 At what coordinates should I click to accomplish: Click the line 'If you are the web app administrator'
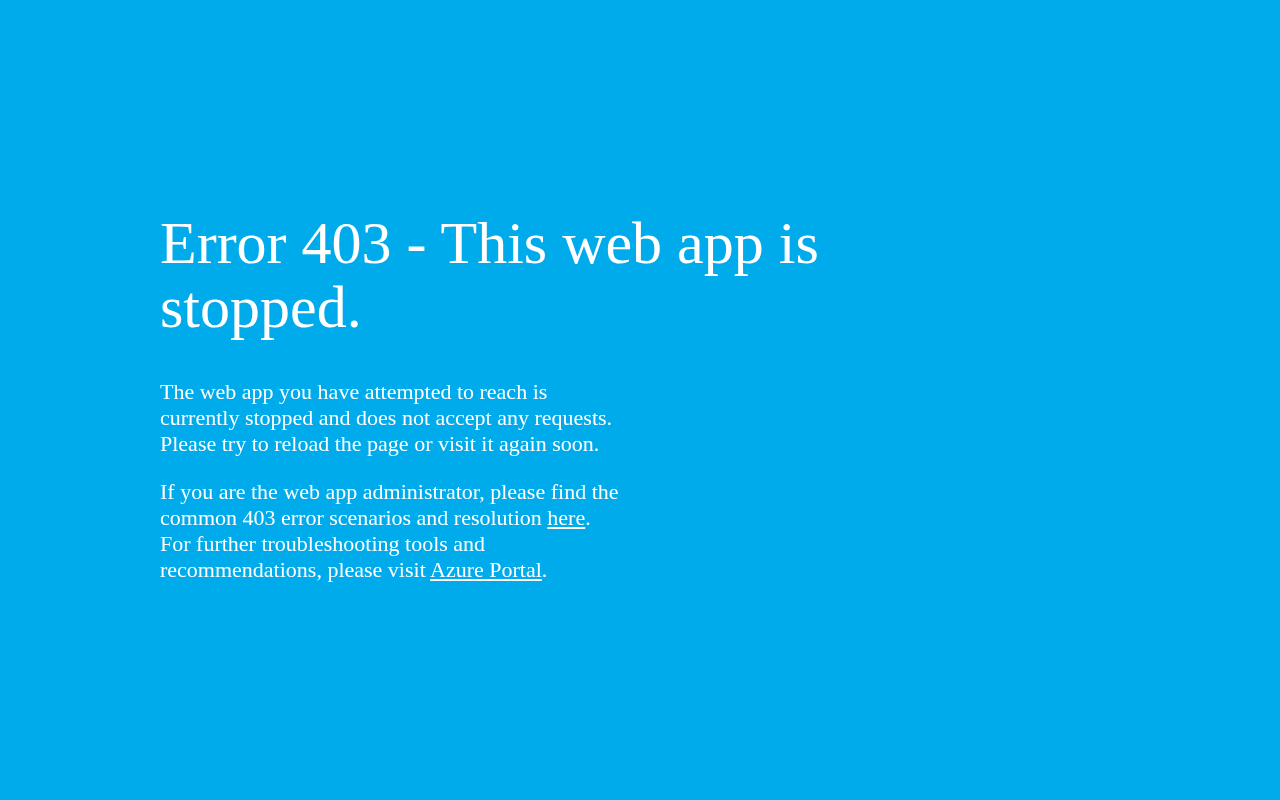(x=389, y=492)
